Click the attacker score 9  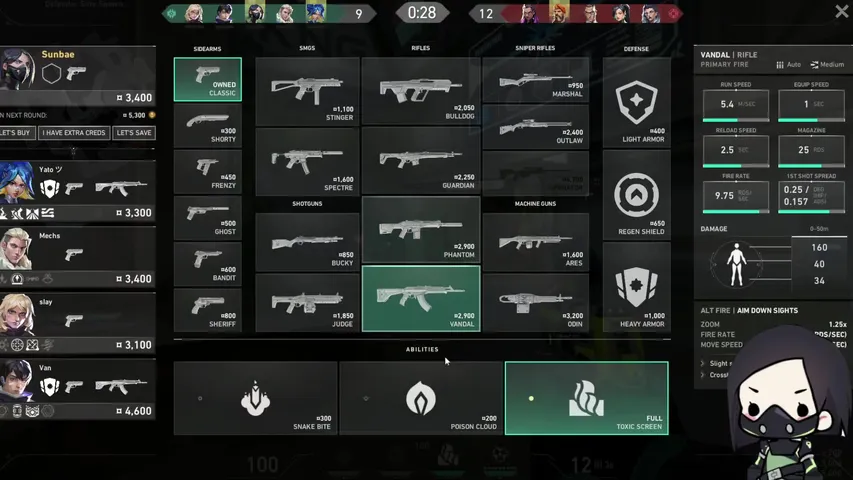(358, 14)
